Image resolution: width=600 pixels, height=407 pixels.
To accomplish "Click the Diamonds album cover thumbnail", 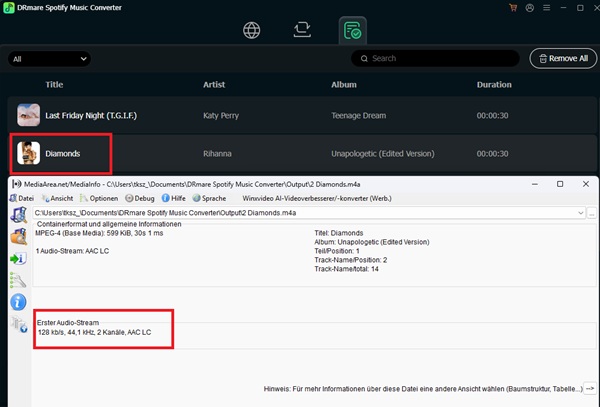I will [28, 153].
